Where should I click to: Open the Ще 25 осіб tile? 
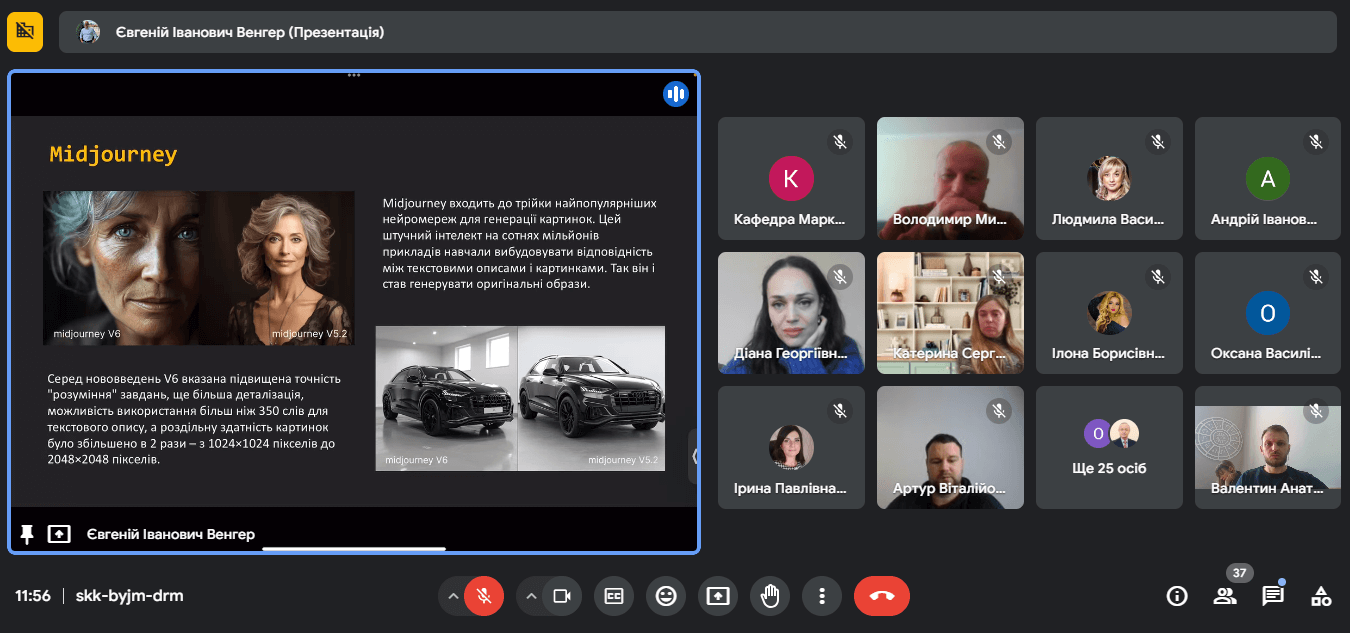coord(1109,447)
